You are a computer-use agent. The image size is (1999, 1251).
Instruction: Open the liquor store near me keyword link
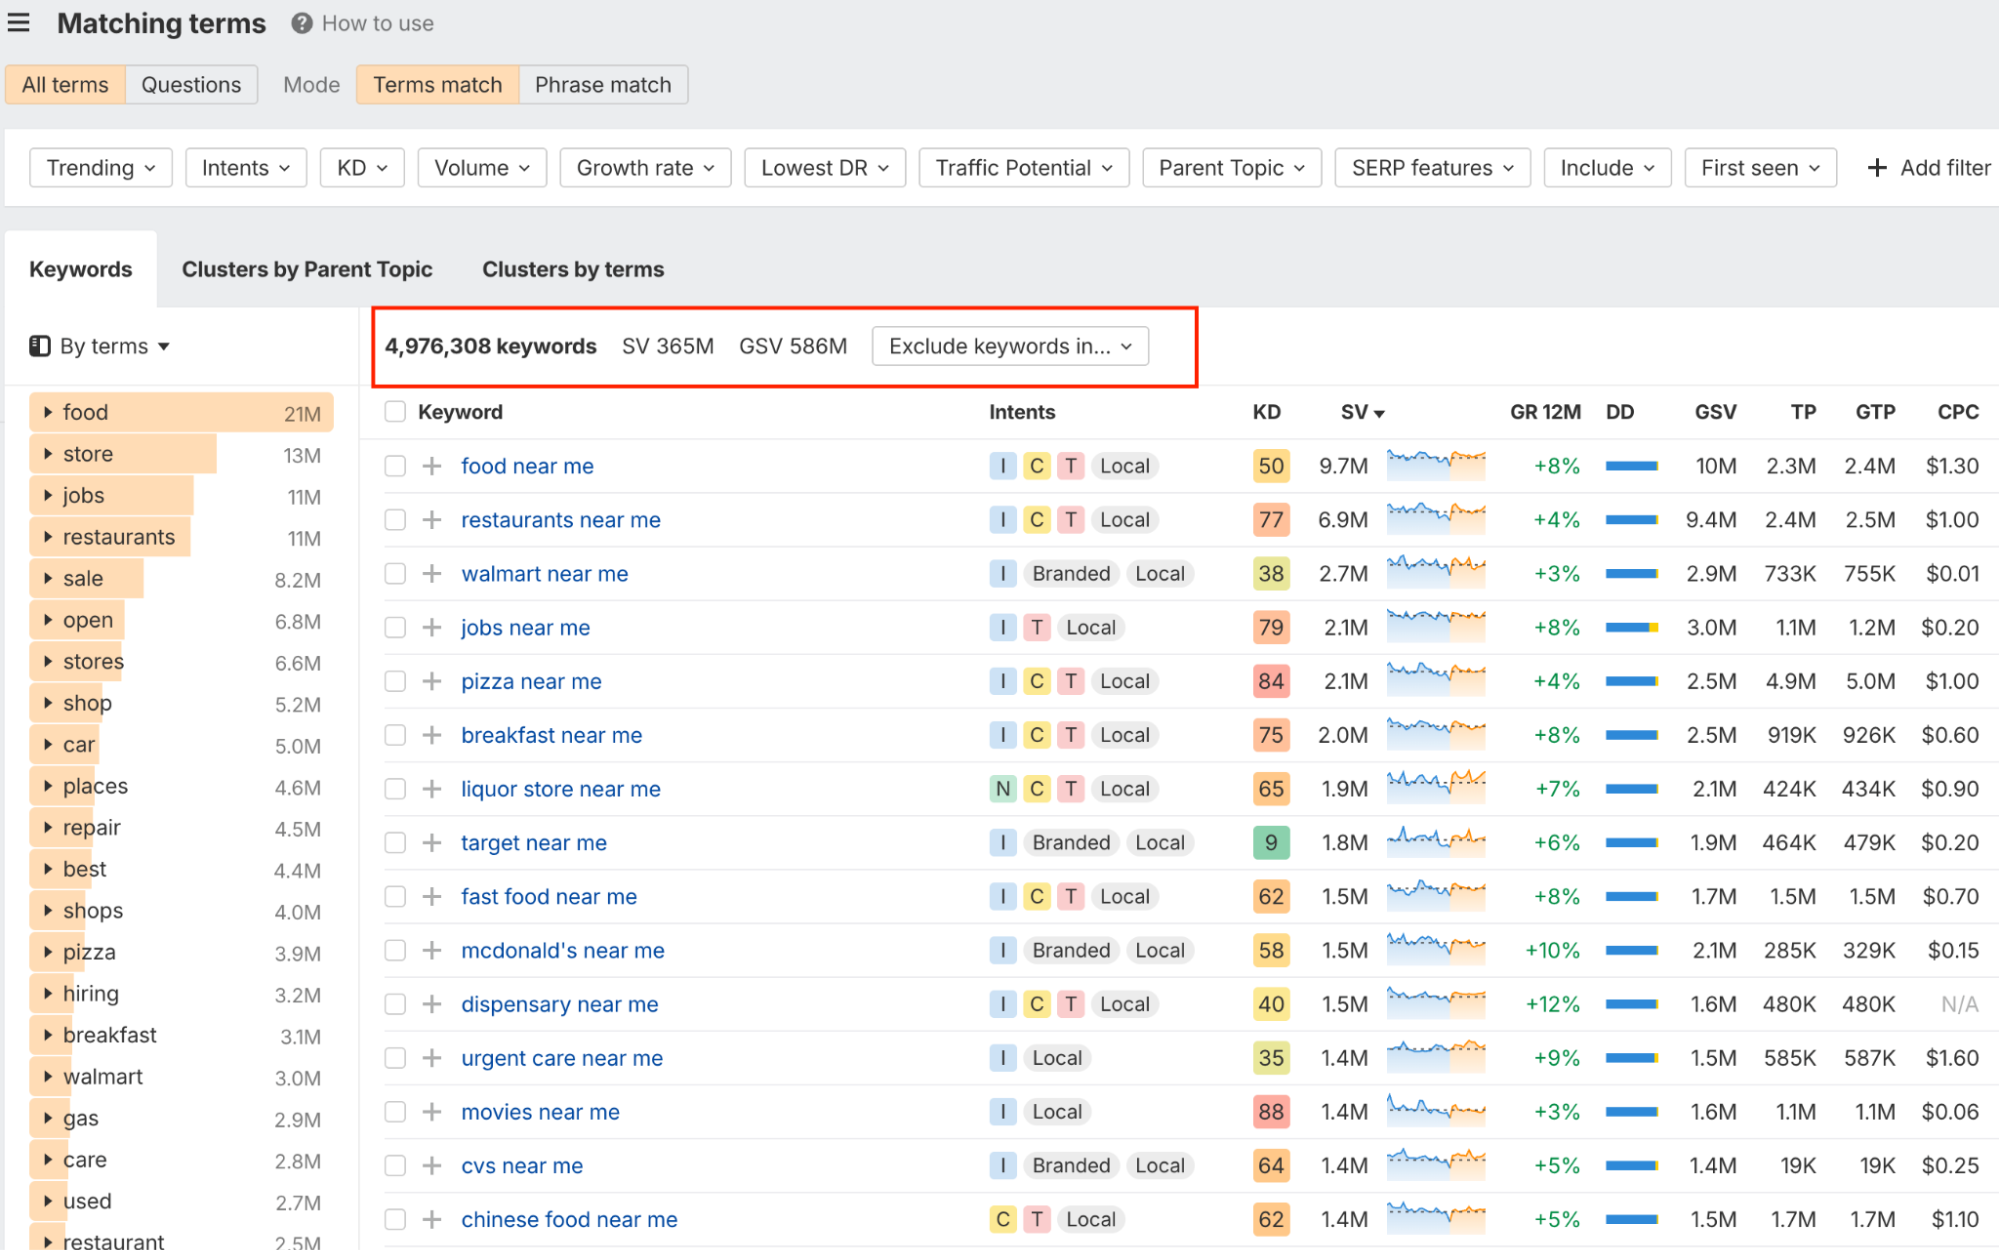click(x=560, y=789)
